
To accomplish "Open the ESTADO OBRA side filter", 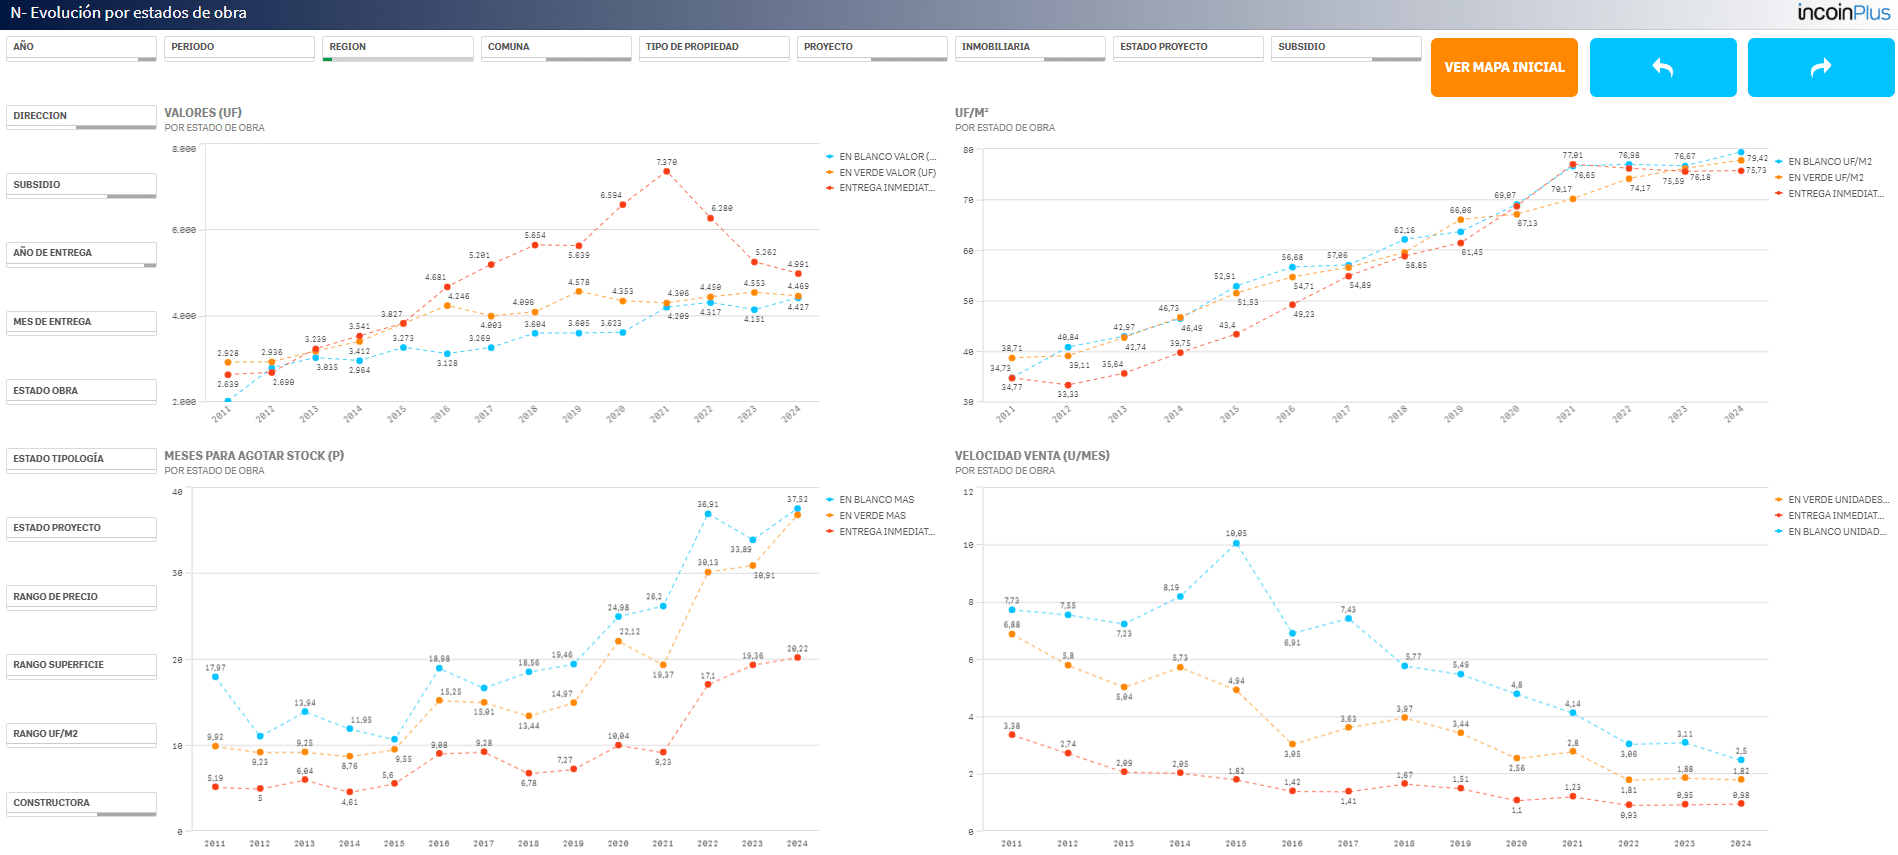I will click(81, 392).
